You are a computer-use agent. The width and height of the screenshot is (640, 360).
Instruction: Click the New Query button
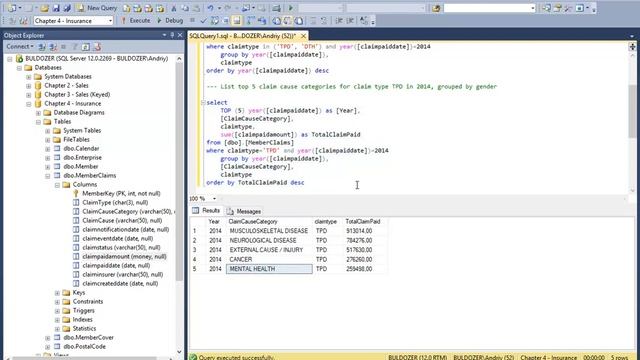(97, 8)
